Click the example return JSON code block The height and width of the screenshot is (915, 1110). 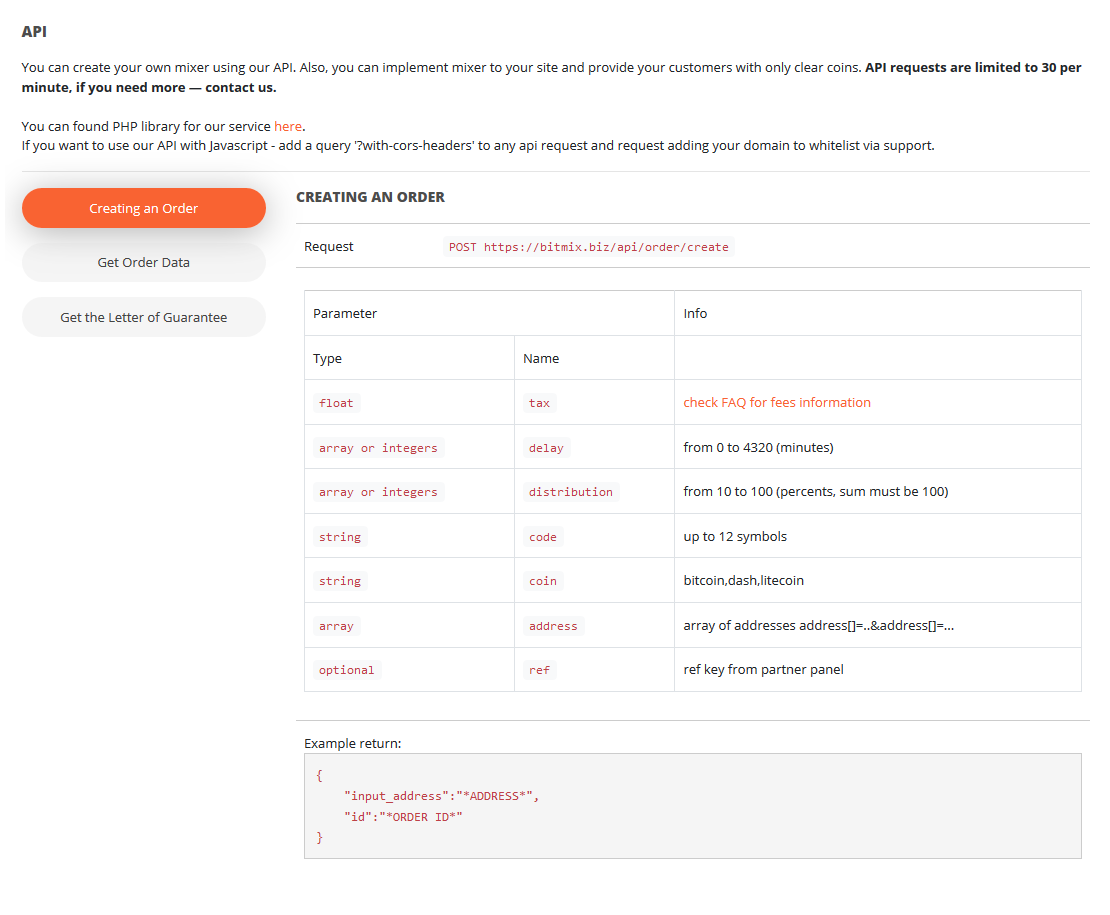point(692,805)
